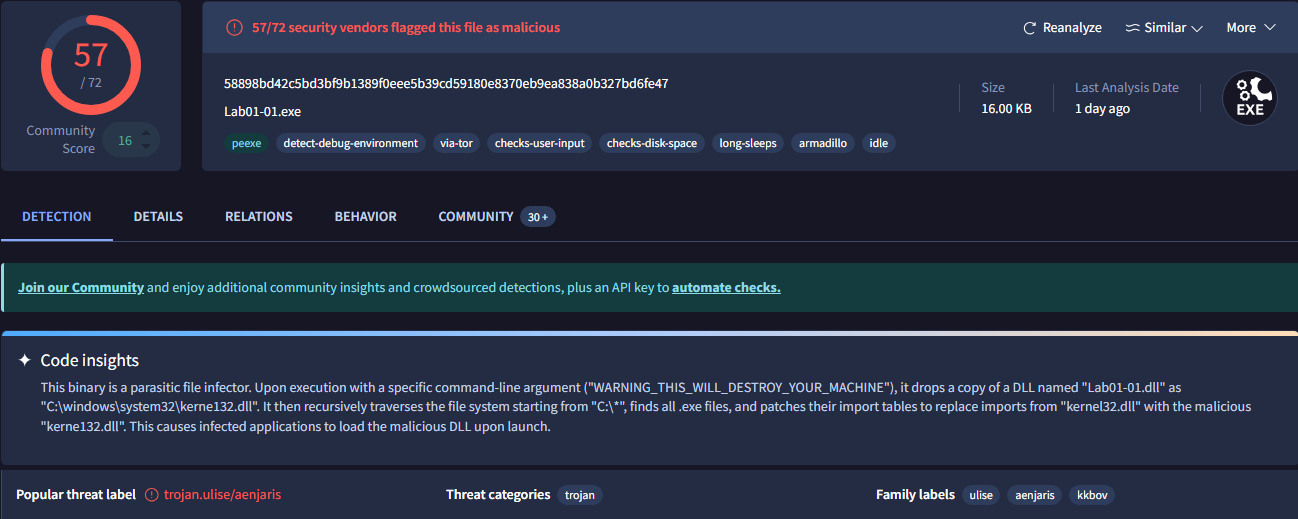
Task: Click the threat label warning icon
Action: click(x=152, y=495)
